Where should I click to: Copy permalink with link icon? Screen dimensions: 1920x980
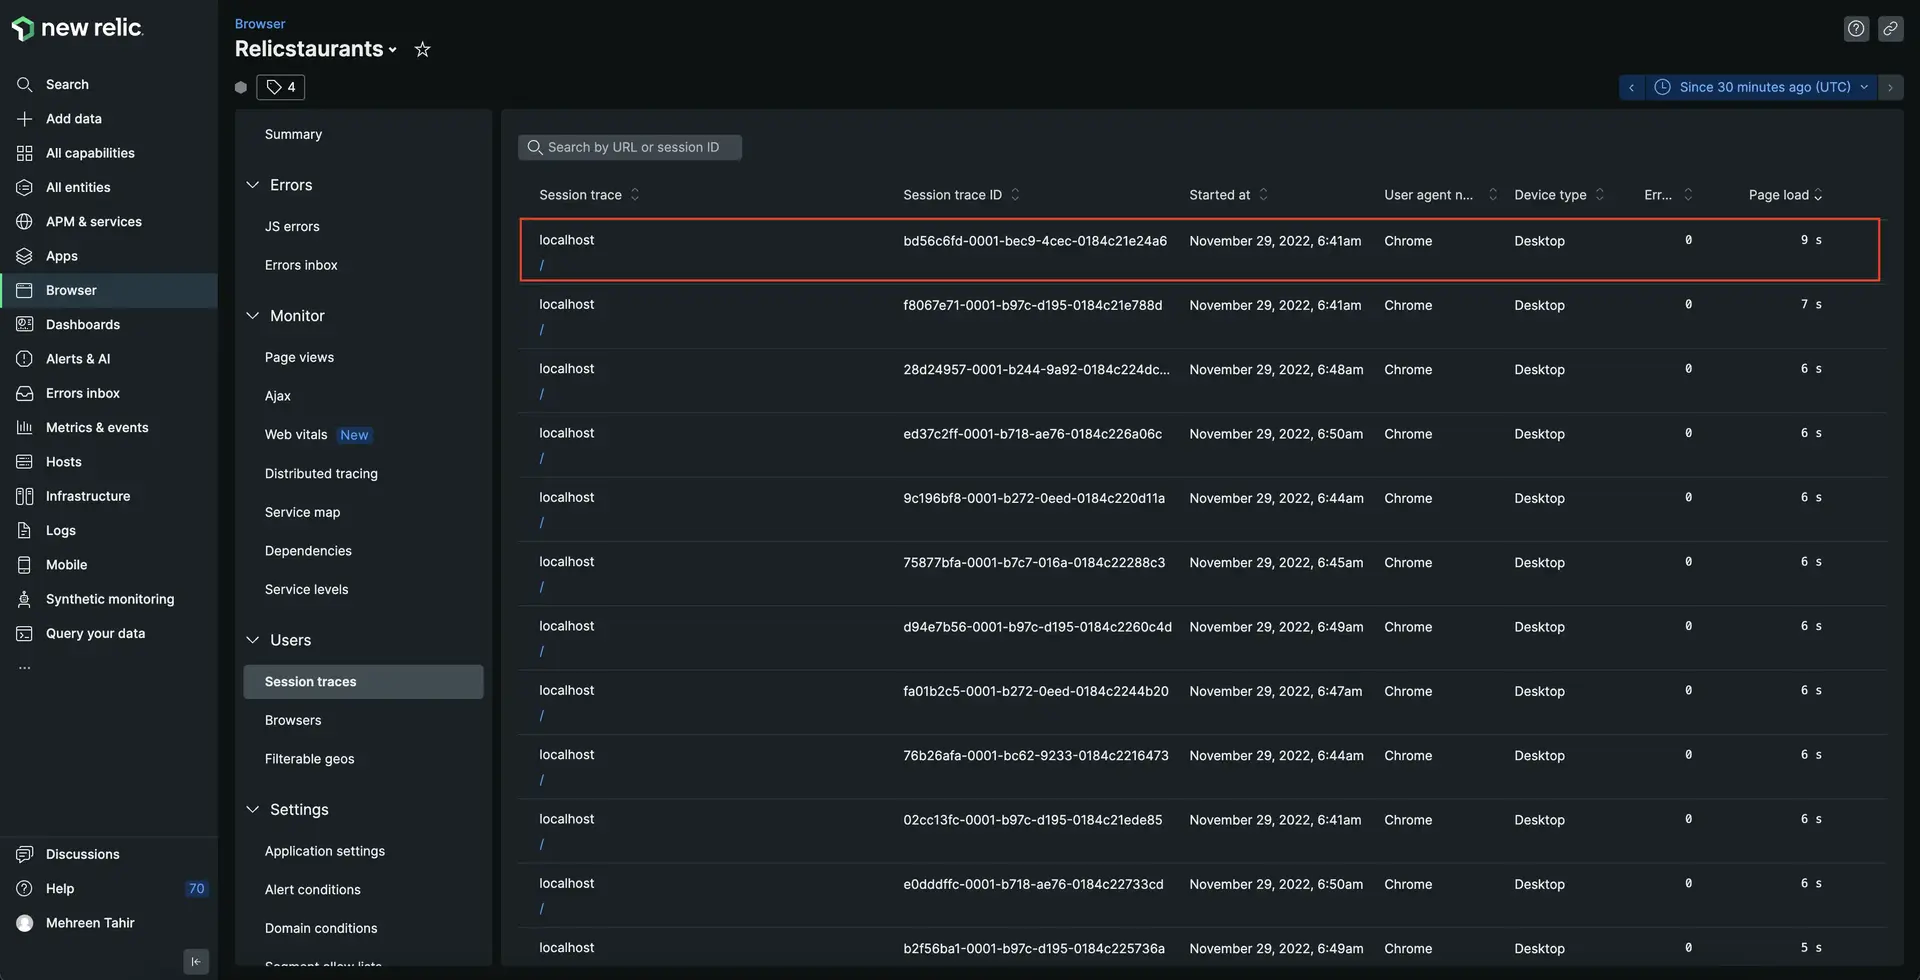[1890, 29]
